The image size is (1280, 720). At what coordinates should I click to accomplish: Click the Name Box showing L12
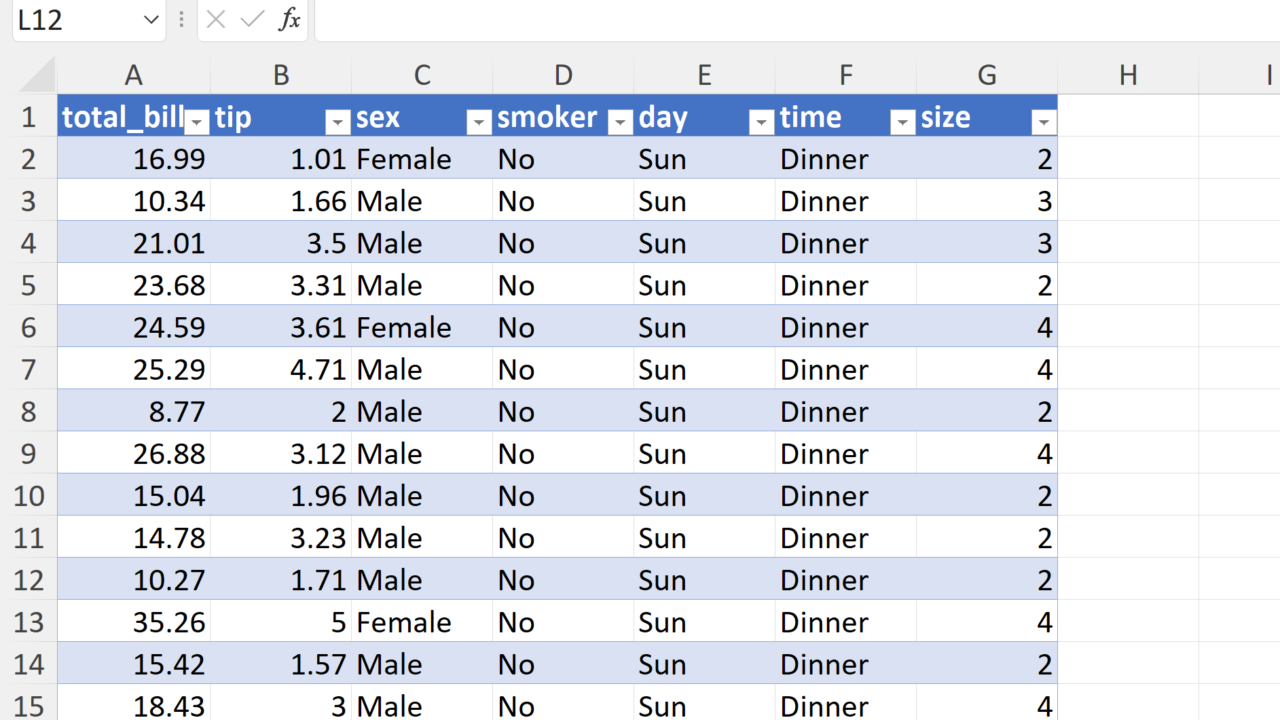point(70,20)
